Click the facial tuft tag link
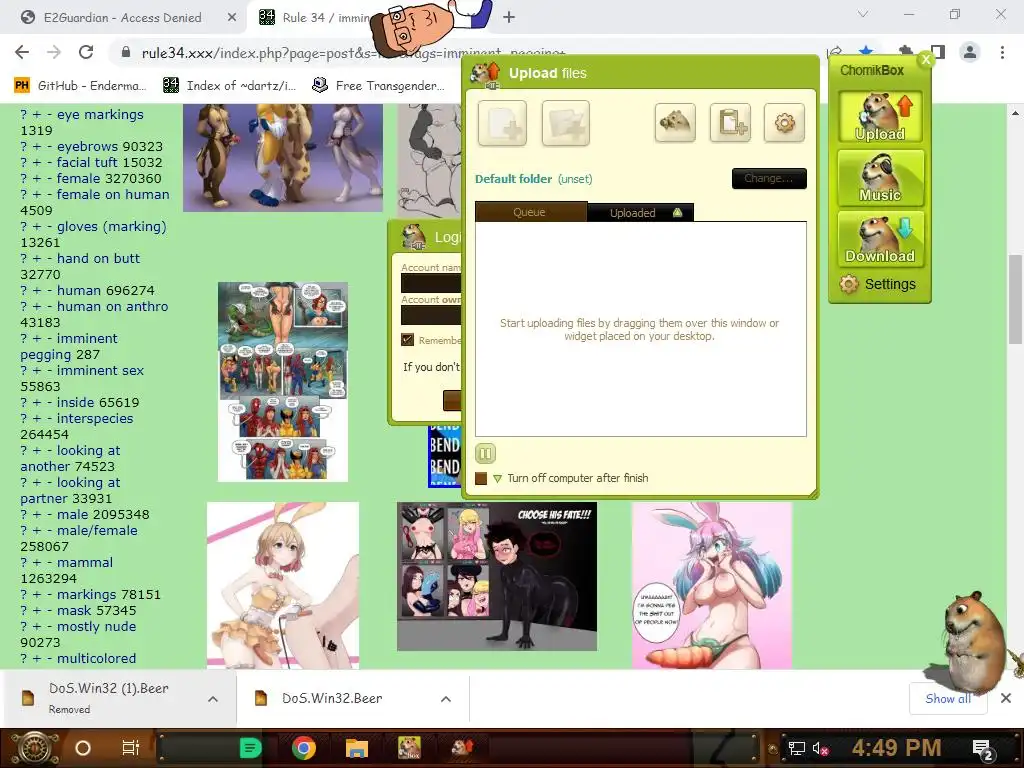The image size is (1024, 768). coord(90,162)
